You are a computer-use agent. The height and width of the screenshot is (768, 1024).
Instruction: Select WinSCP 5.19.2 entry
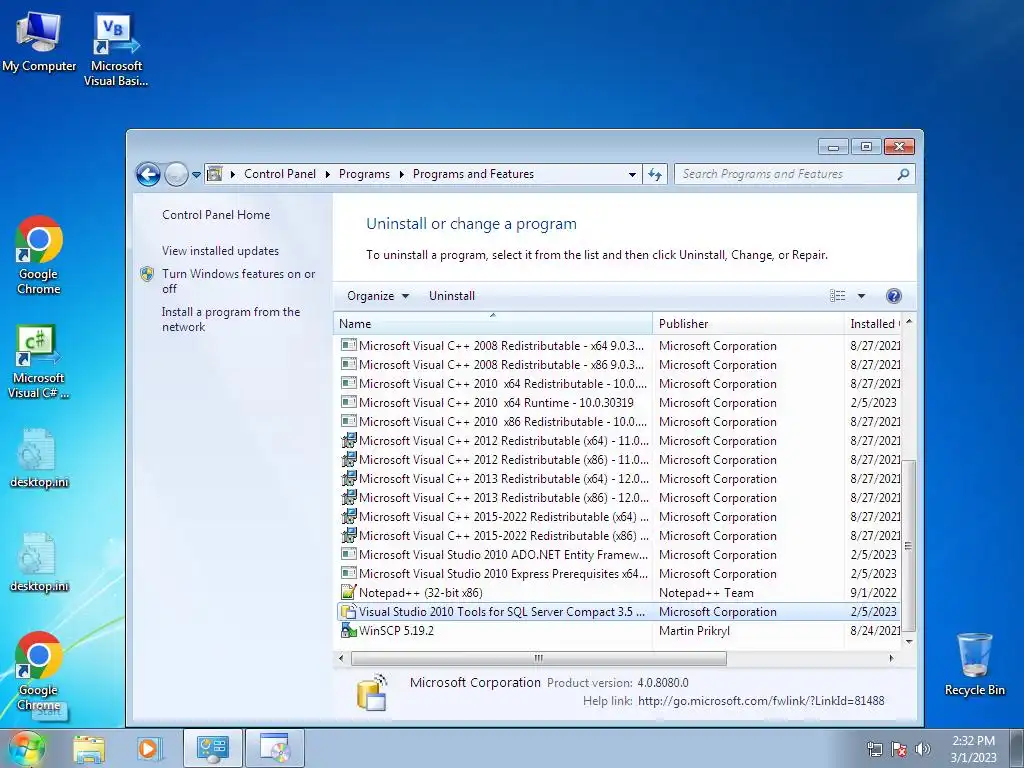click(x=618, y=630)
